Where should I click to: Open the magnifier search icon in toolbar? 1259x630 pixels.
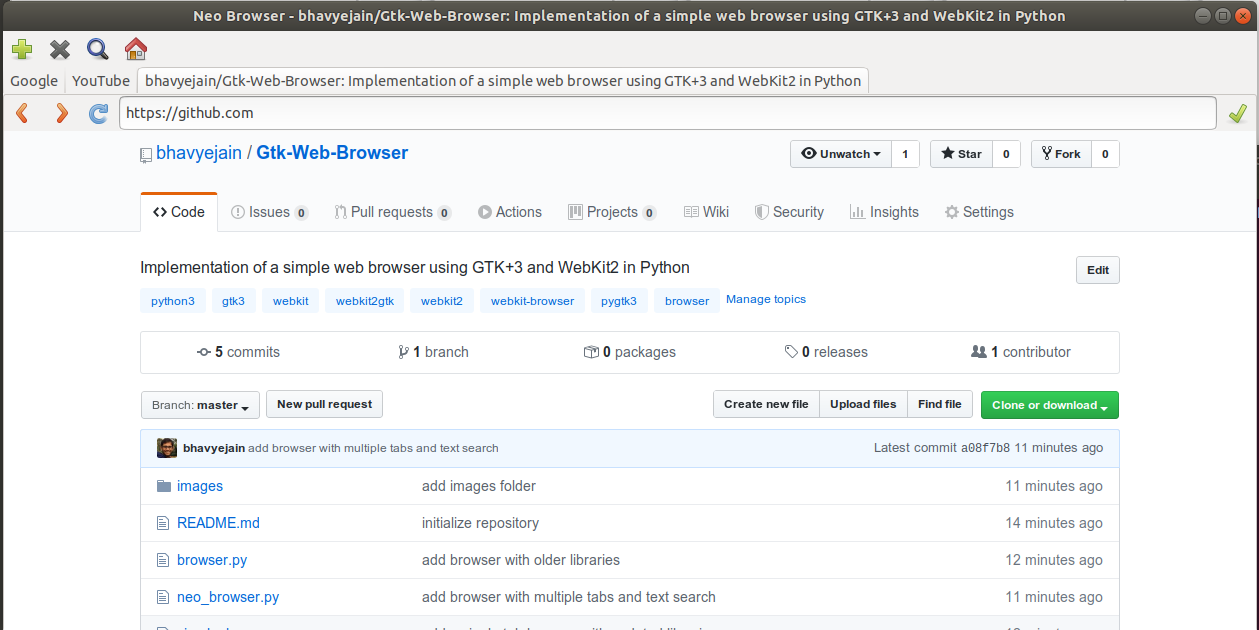coord(97,49)
